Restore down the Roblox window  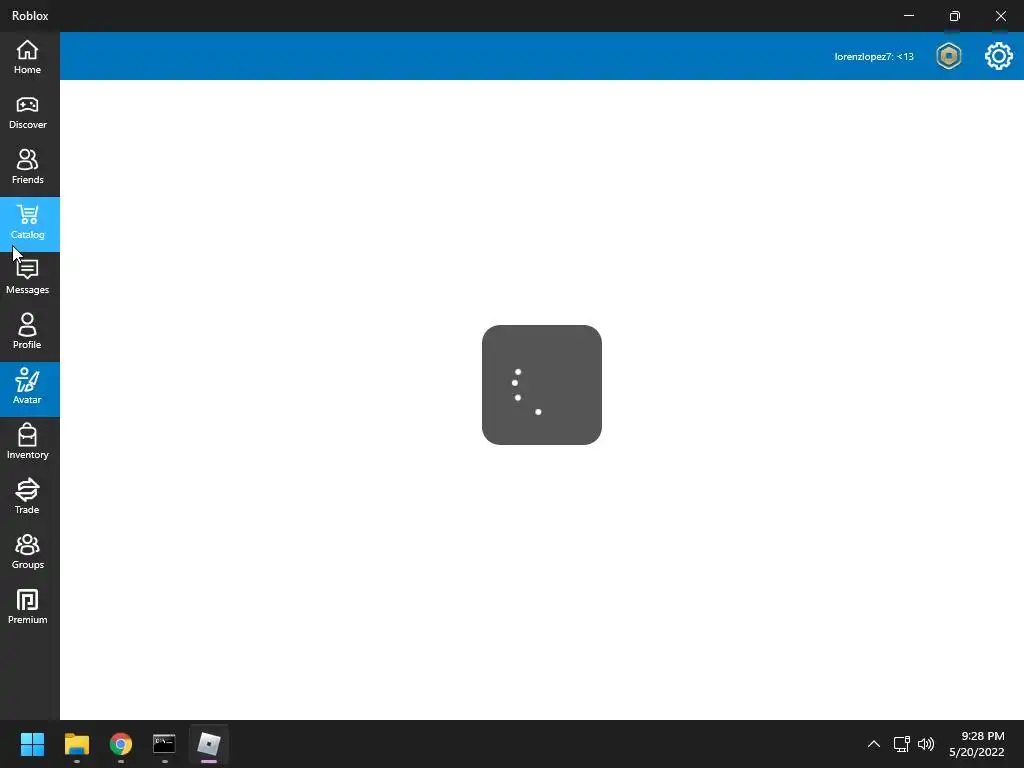click(x=954, y=16)
